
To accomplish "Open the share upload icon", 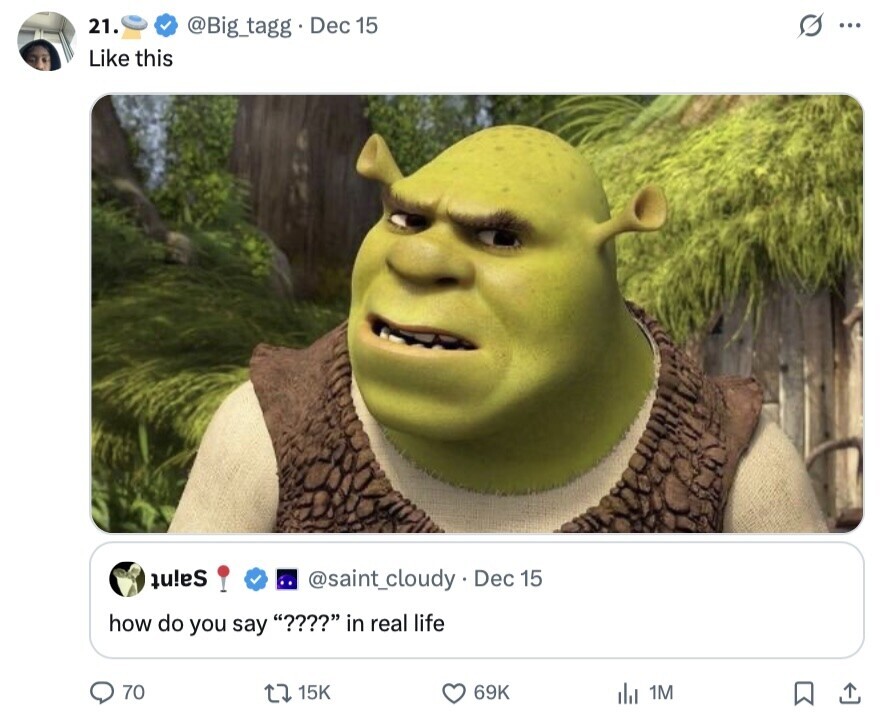I will pos(849,693).
